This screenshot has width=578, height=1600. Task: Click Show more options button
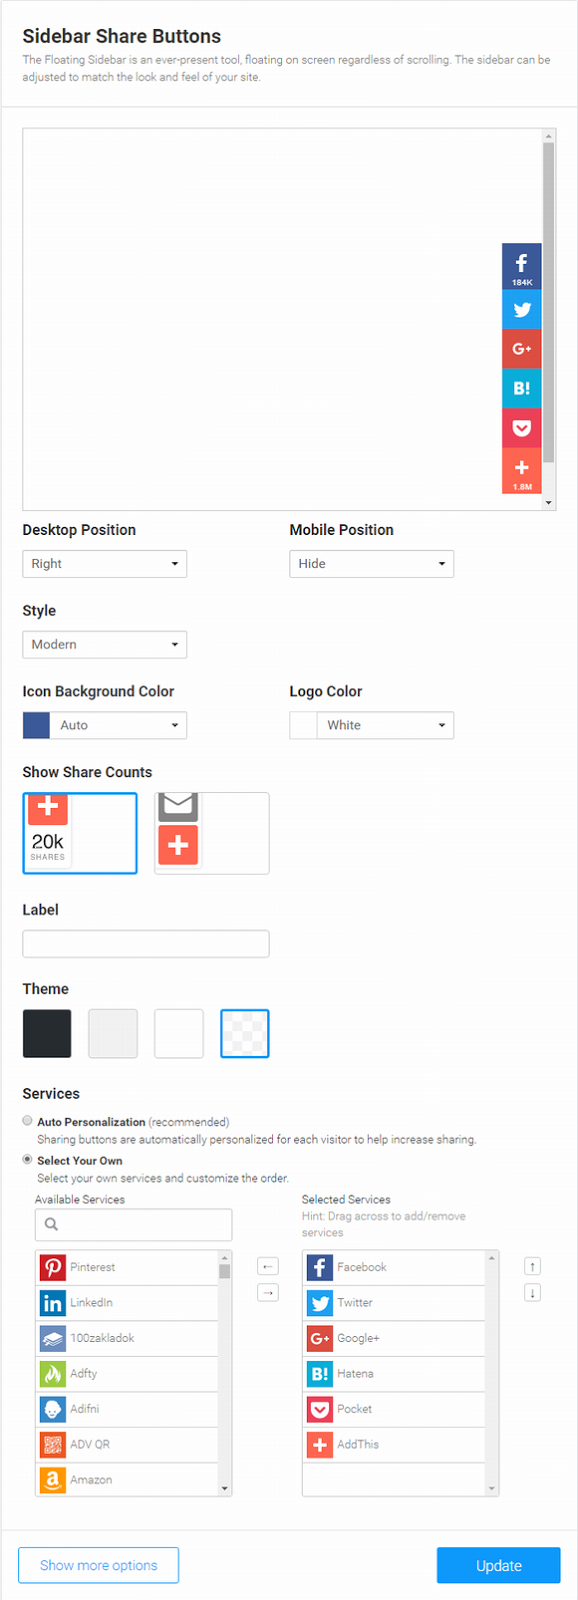click(99, 1565)
